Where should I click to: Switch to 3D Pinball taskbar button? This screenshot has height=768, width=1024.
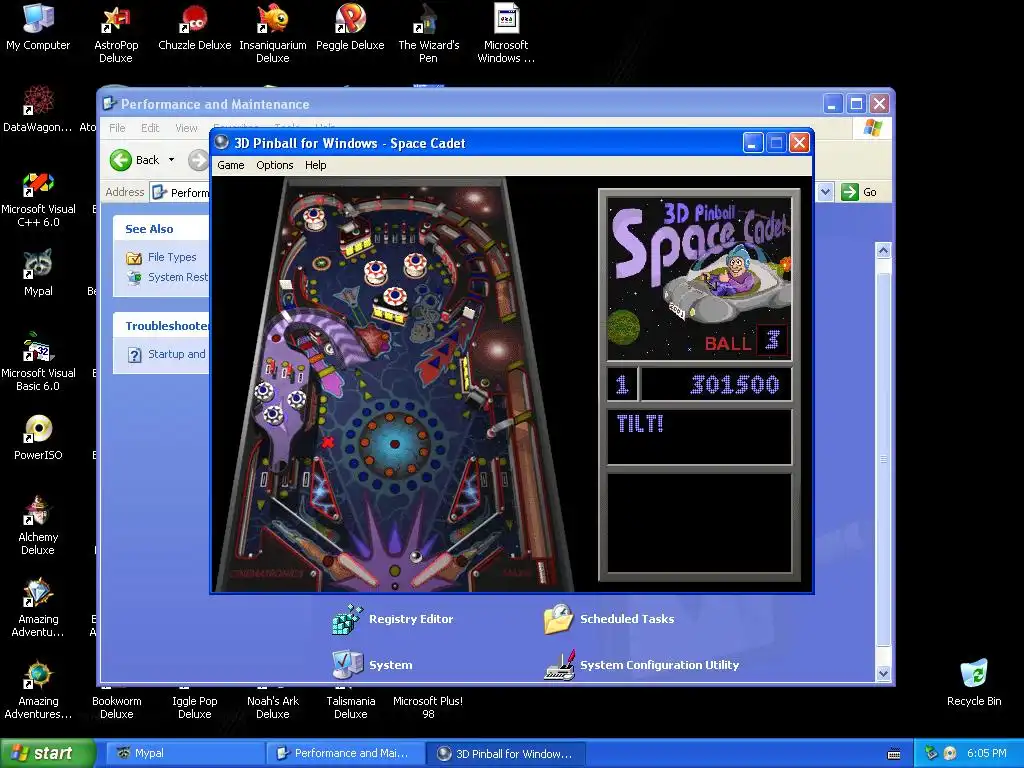click(x=505, y=753)
